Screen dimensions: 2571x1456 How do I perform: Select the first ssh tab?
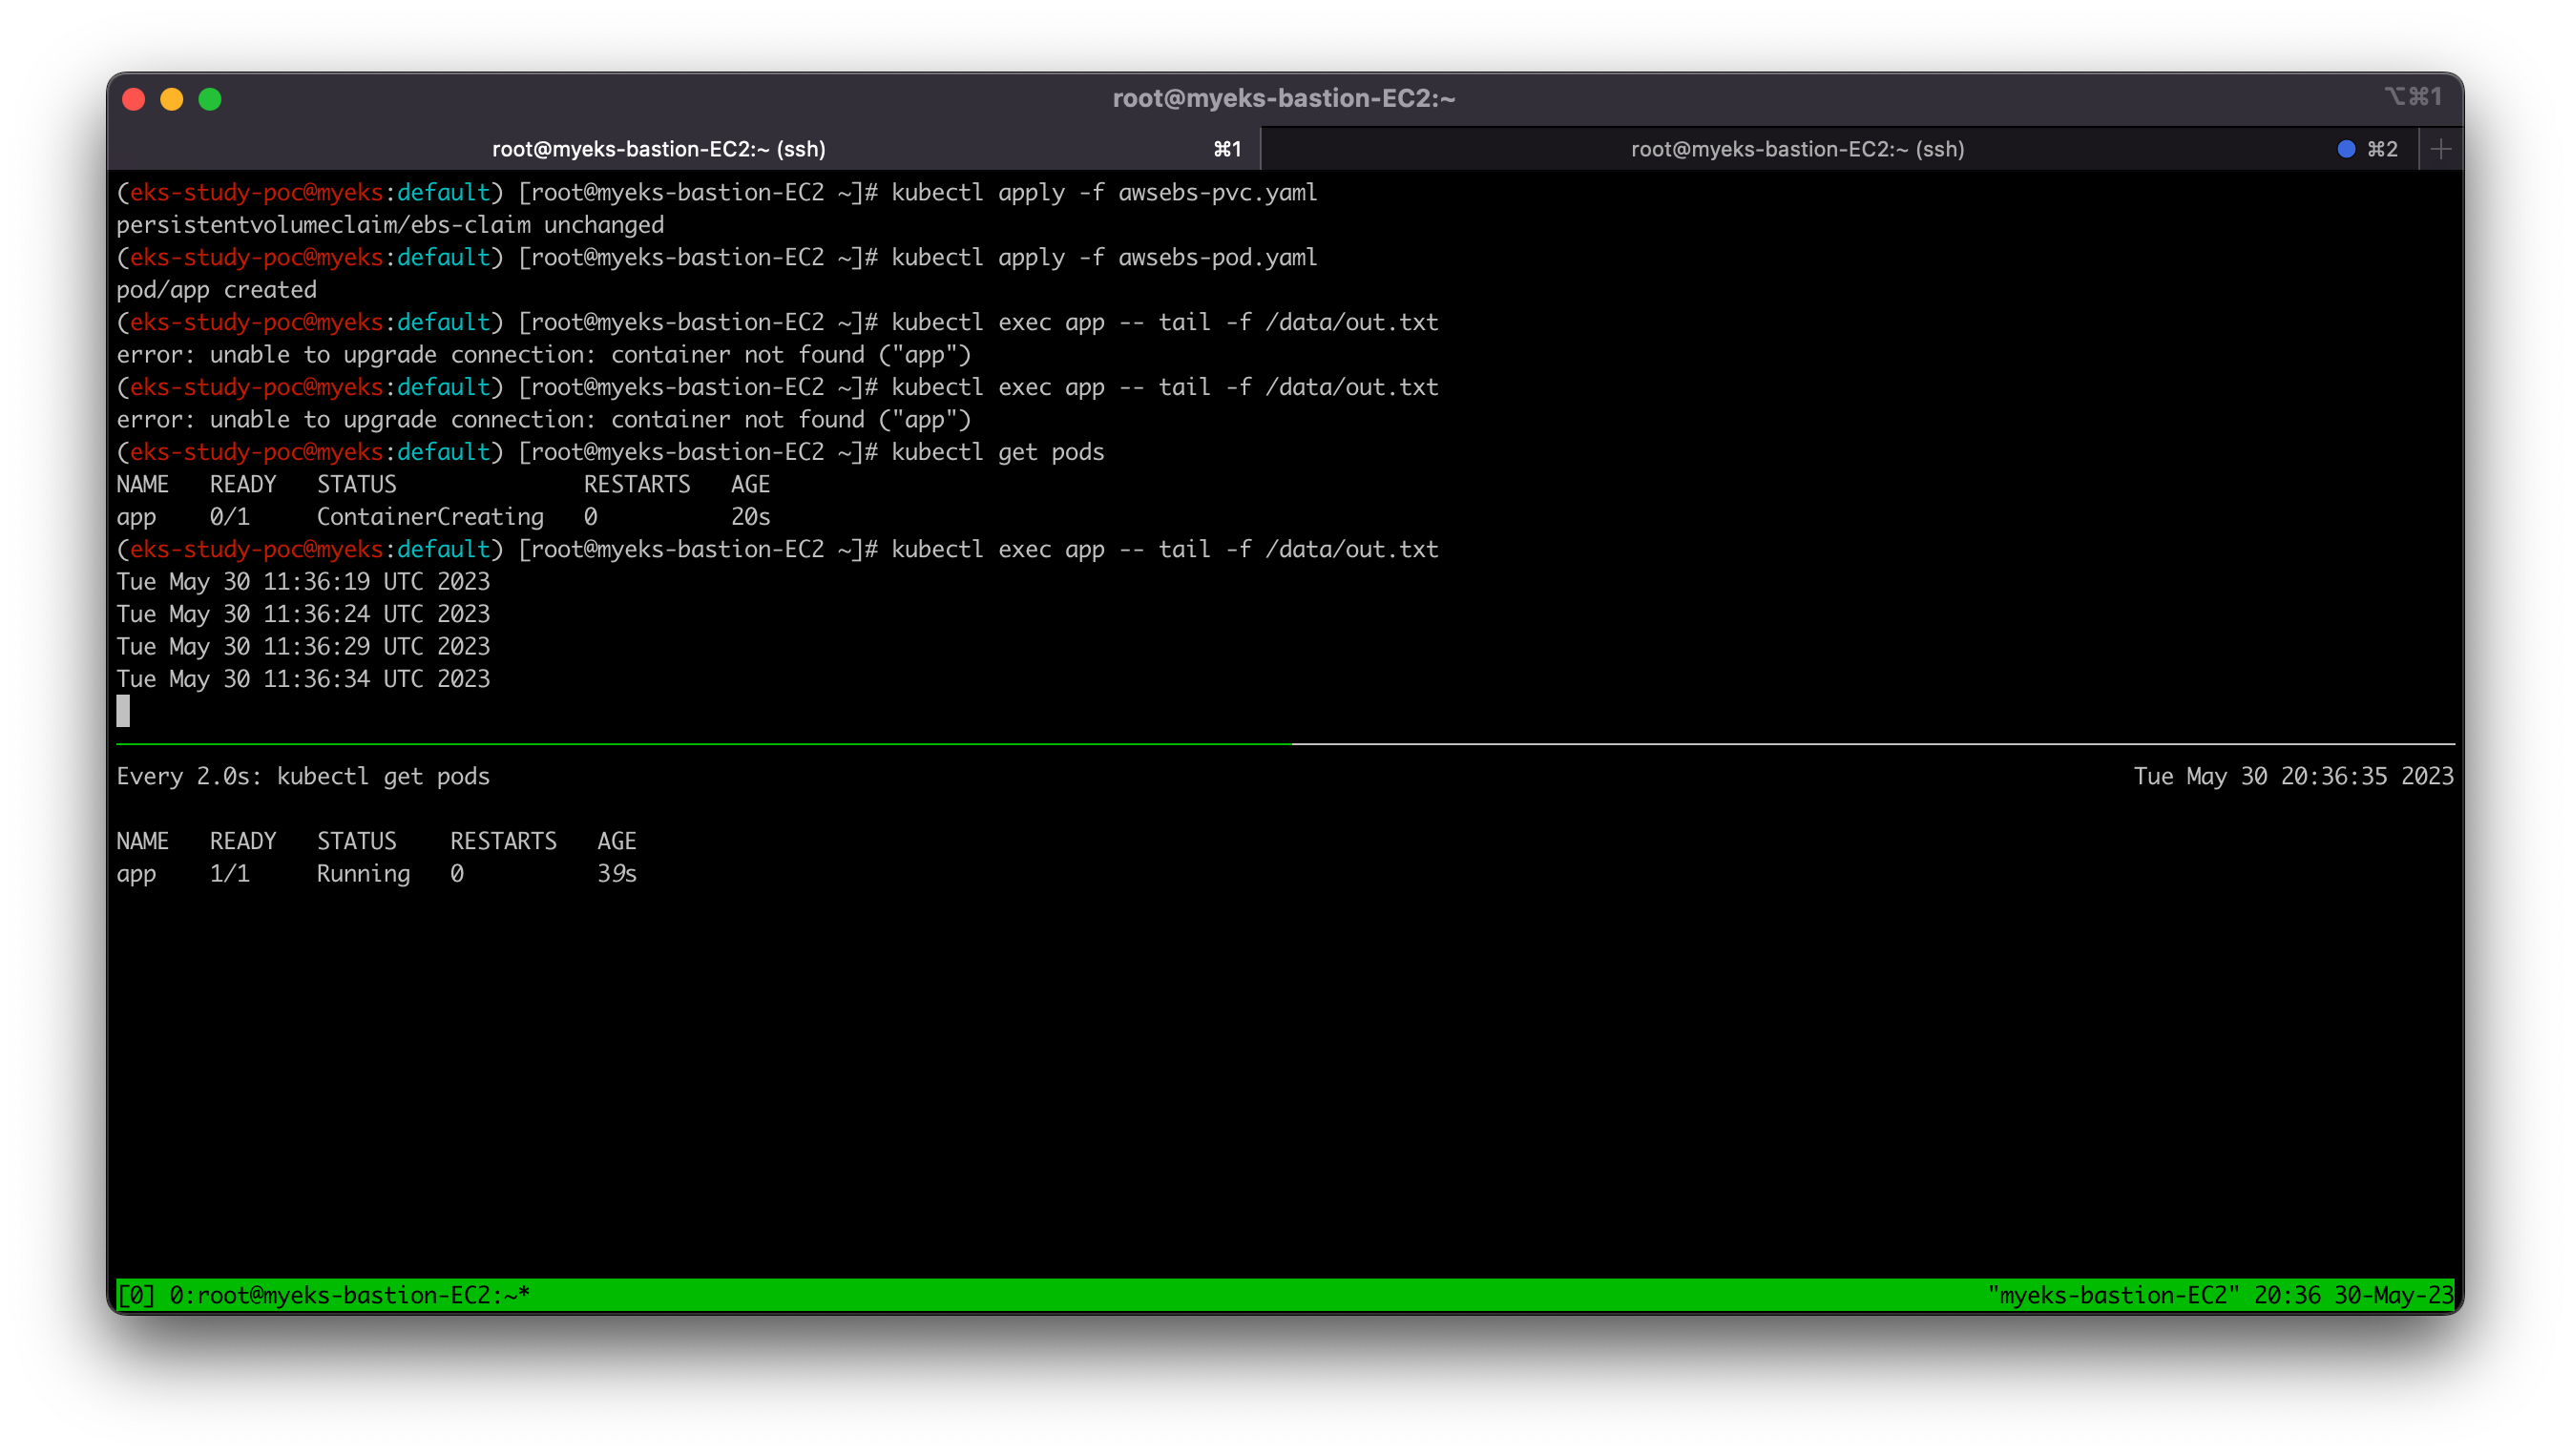coord(658,149)
